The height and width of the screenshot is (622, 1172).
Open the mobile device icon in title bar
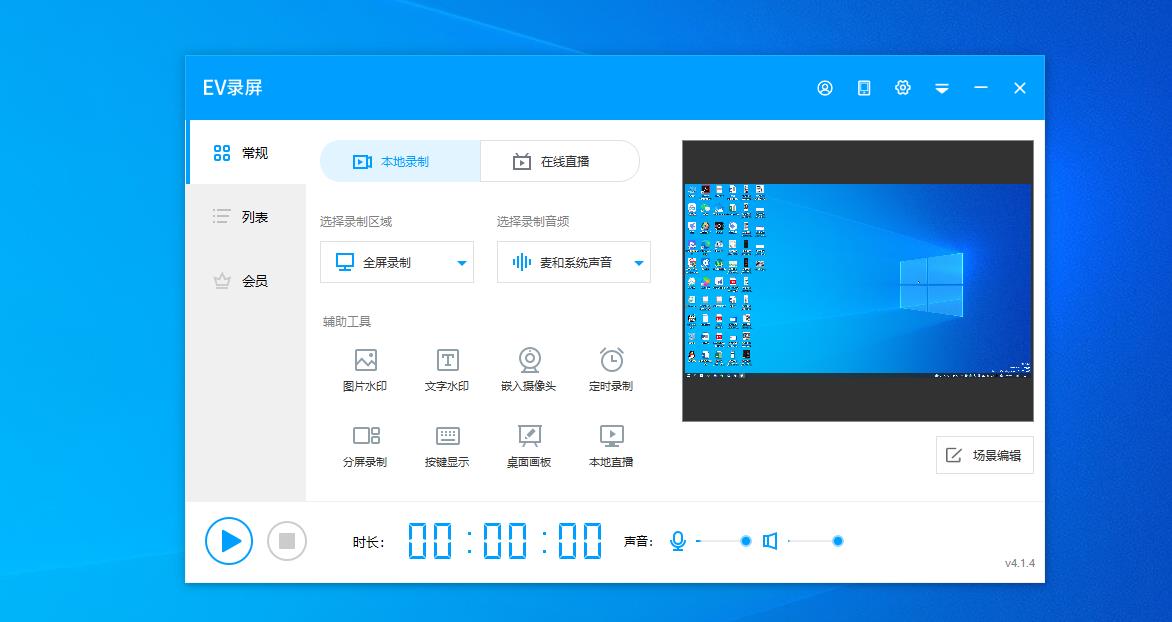(x=863, y=88)
